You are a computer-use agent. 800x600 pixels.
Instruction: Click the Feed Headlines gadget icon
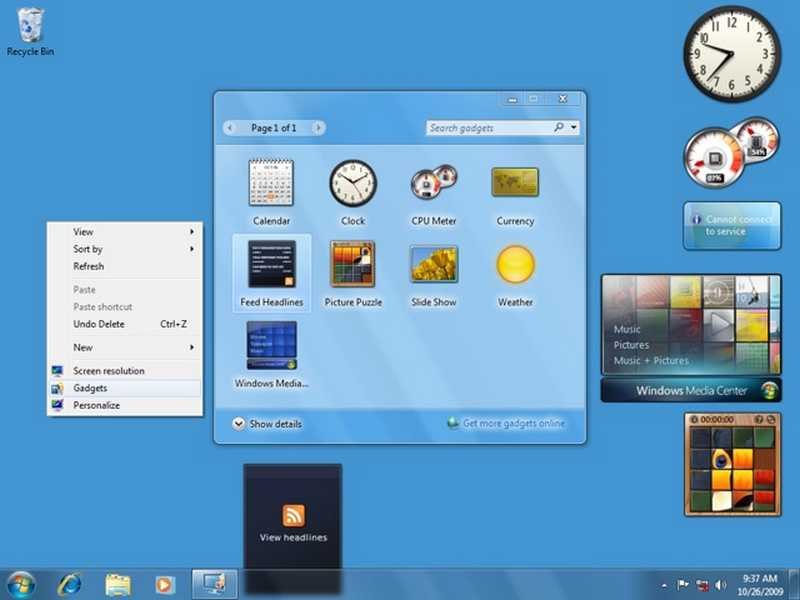click(x=272, y=264)
